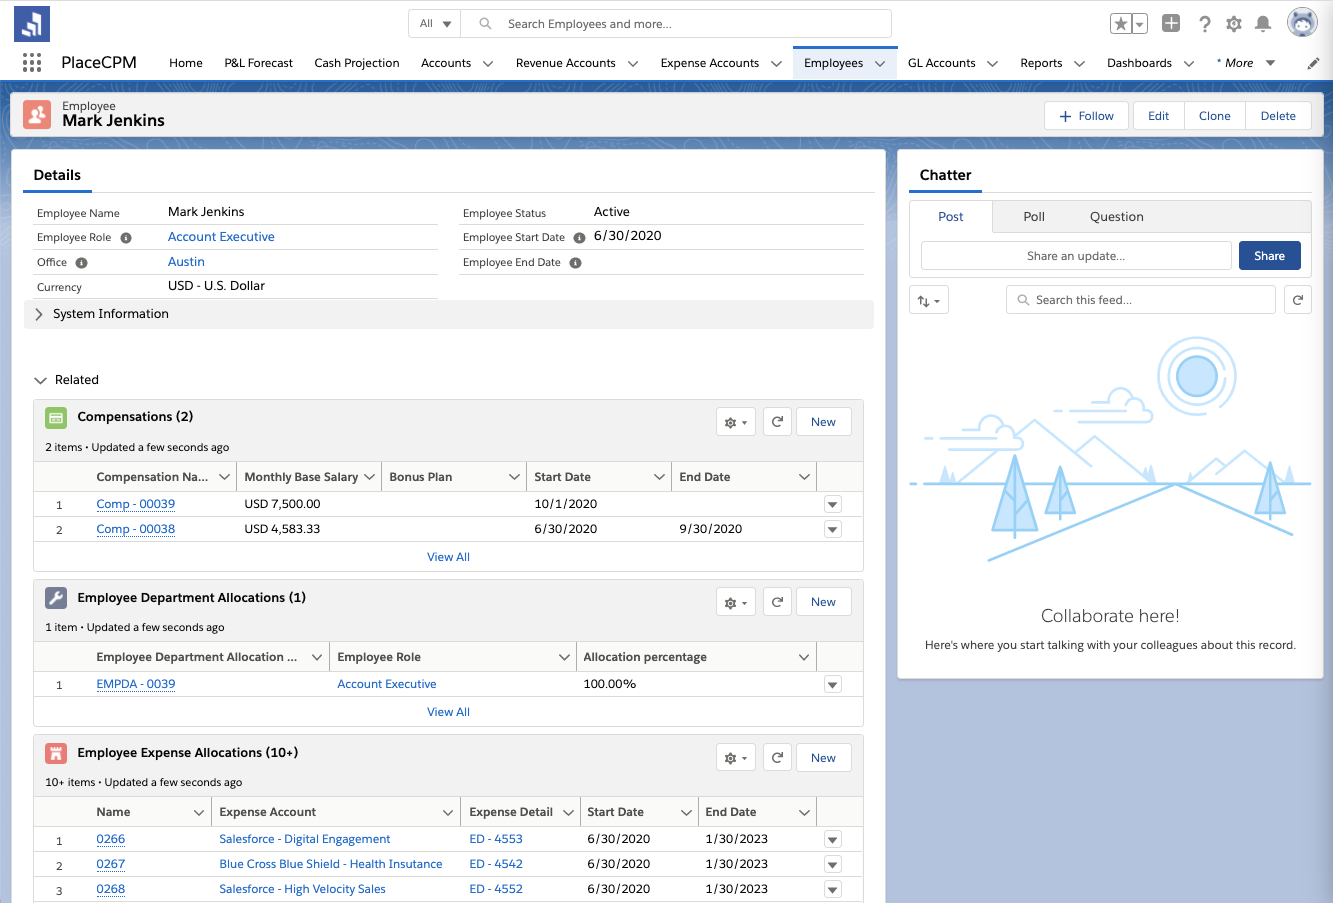Image resolution: width=1333 pixels, height=903 pixels.
Task: Click the notifications bell icon
Action: click(x=1263, y=24)
